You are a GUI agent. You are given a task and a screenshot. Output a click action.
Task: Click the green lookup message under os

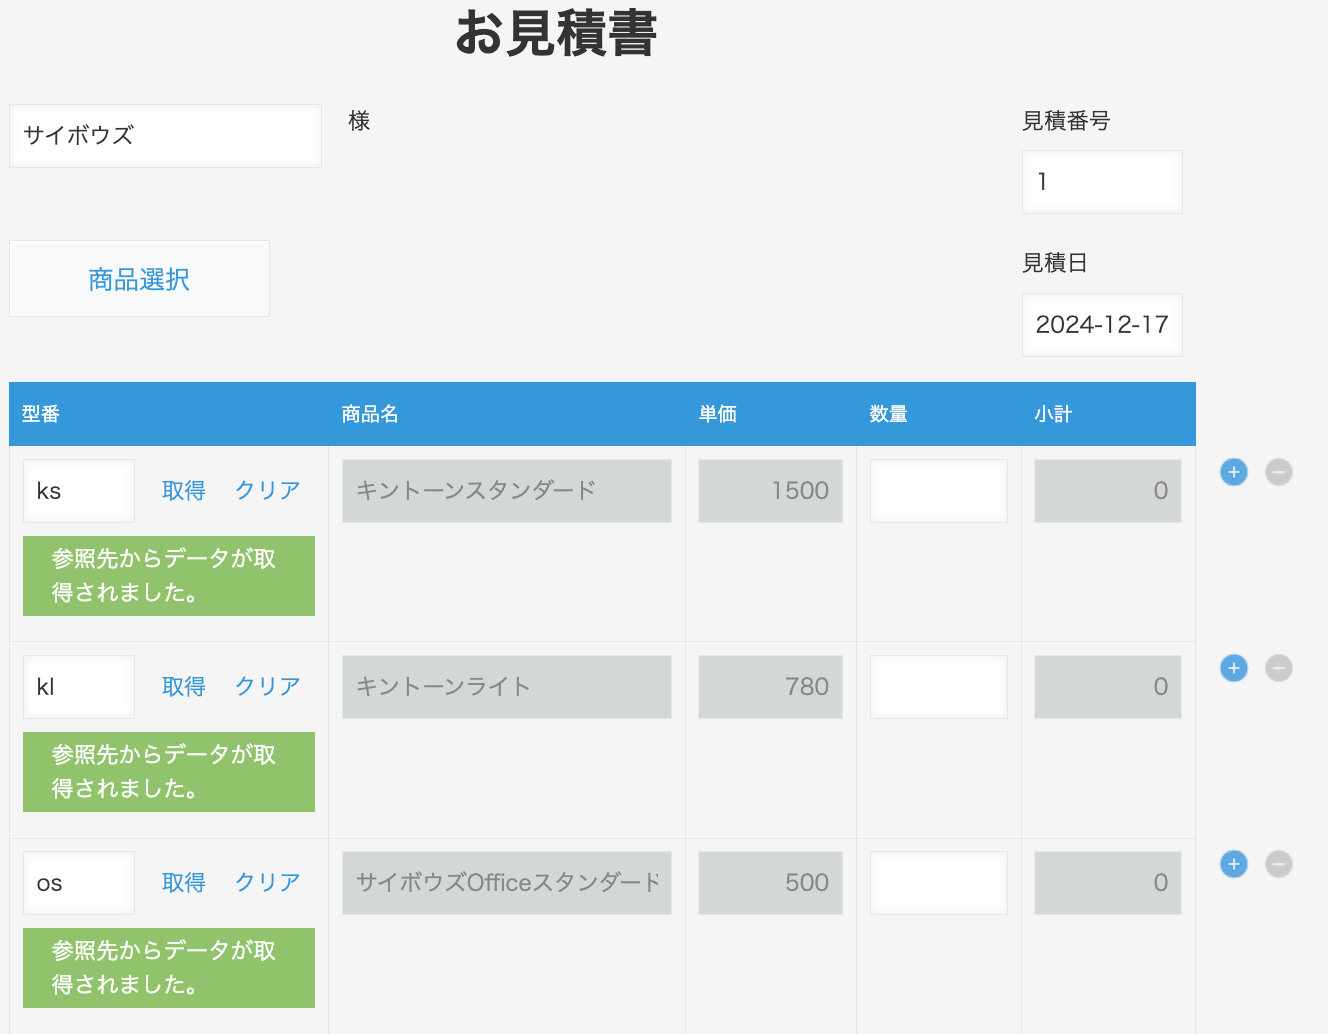tap(169, 968)
